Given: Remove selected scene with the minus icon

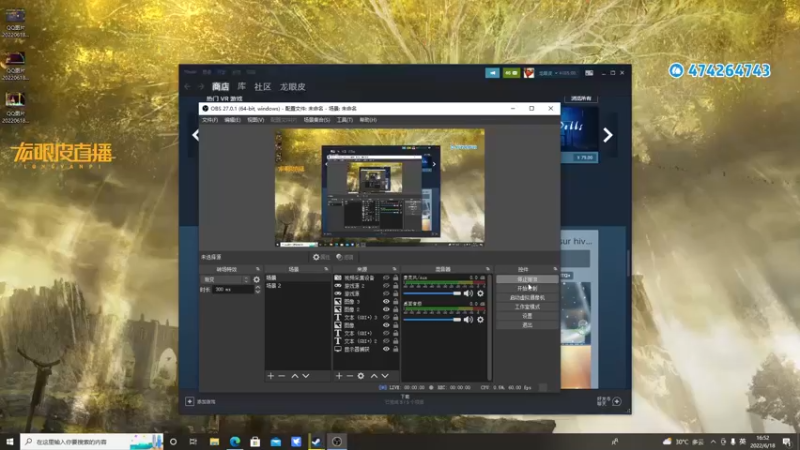Looking at the screenshot, I should click(282, 376).
